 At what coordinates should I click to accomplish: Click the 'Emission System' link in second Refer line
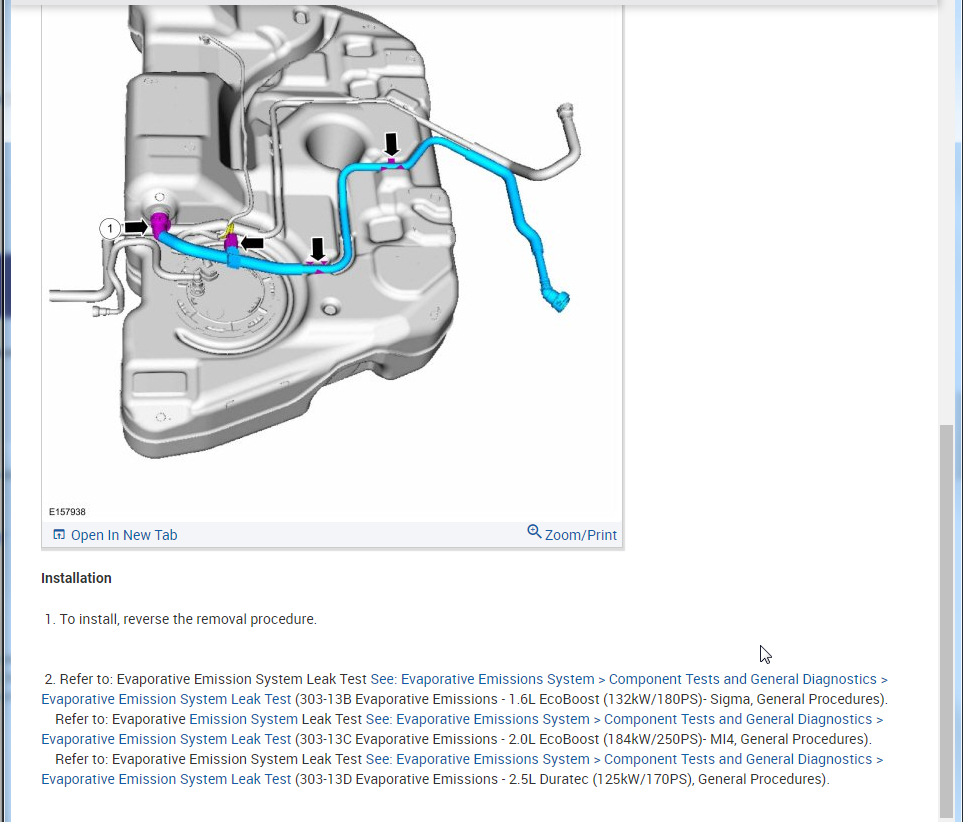tap(243, 719)
